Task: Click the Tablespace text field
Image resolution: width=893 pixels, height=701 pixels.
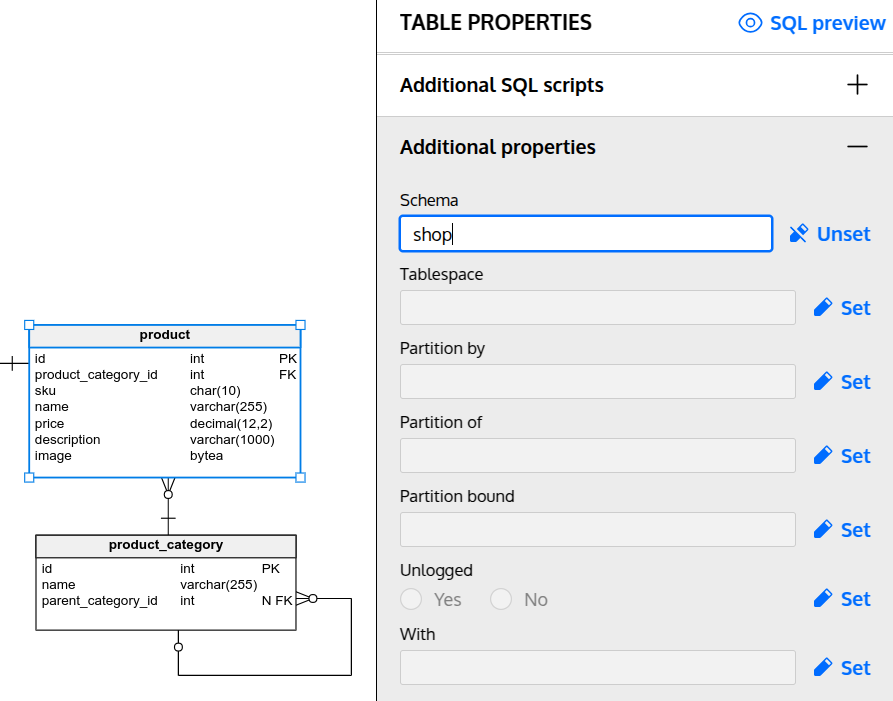Action: tap(597, 308)
